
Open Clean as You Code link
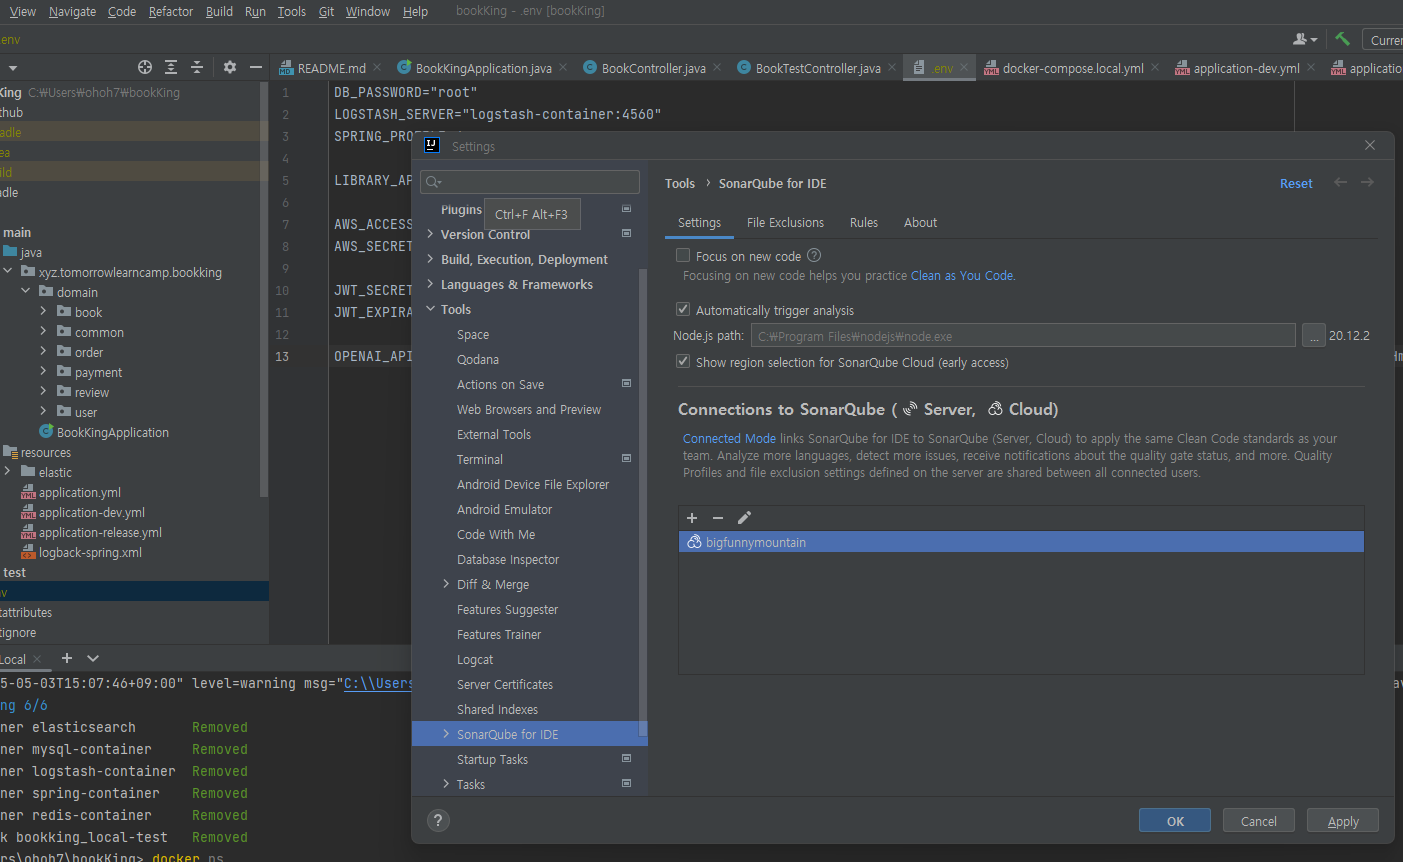click(962, 276)
